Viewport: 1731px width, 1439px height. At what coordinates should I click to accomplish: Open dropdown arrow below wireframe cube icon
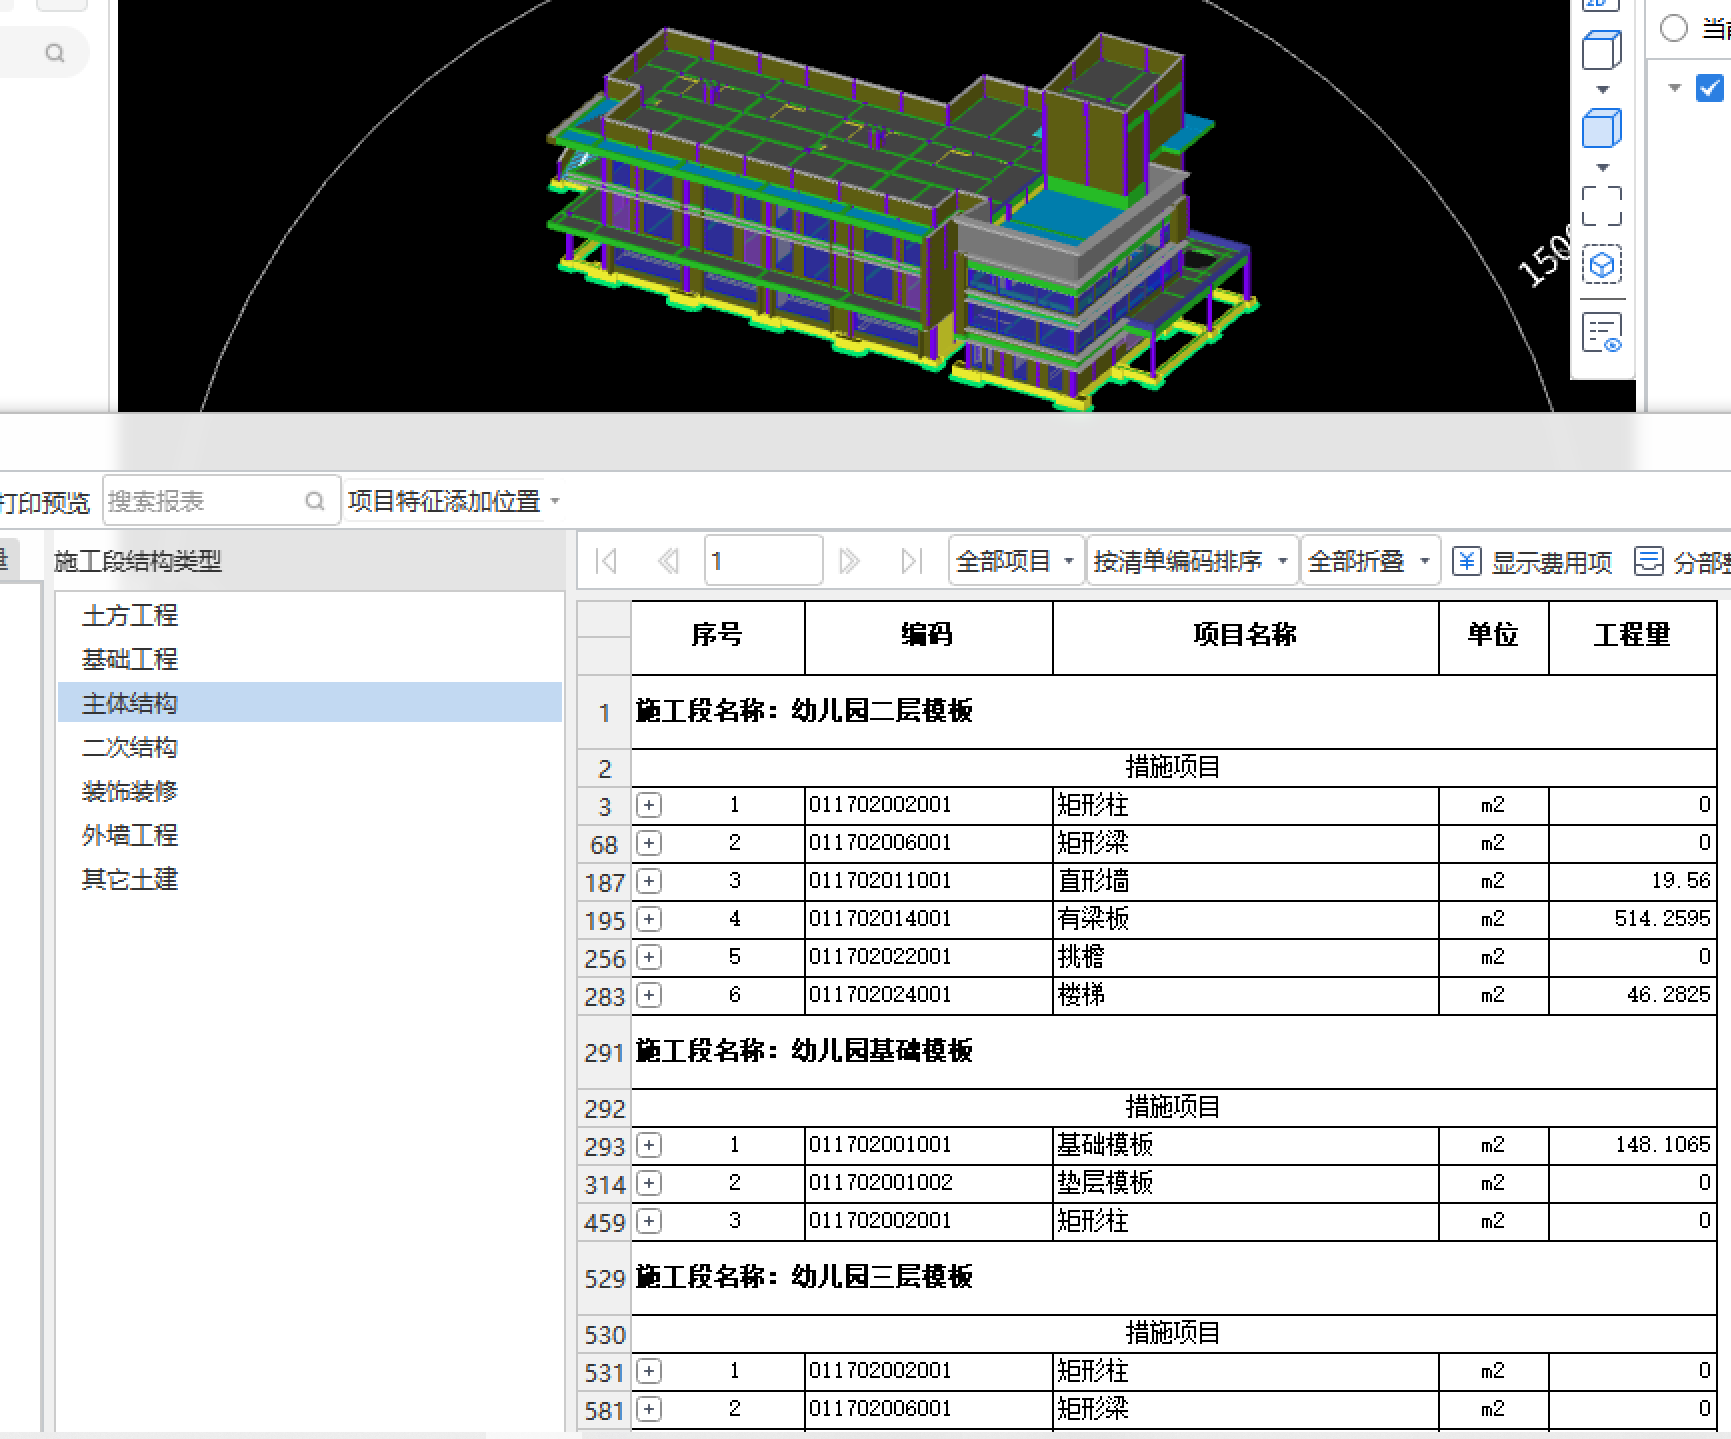point(1603,90)
